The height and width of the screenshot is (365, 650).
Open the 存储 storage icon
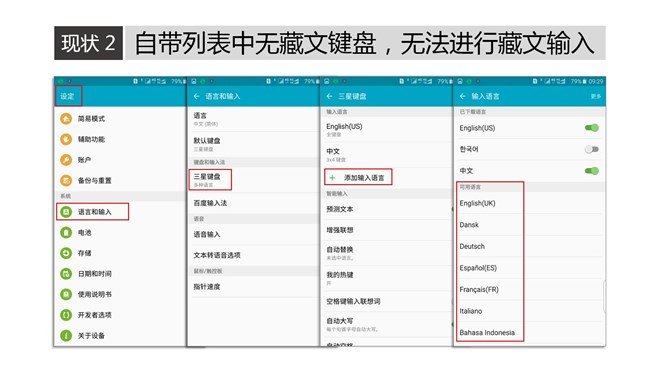tap(66, 253)
